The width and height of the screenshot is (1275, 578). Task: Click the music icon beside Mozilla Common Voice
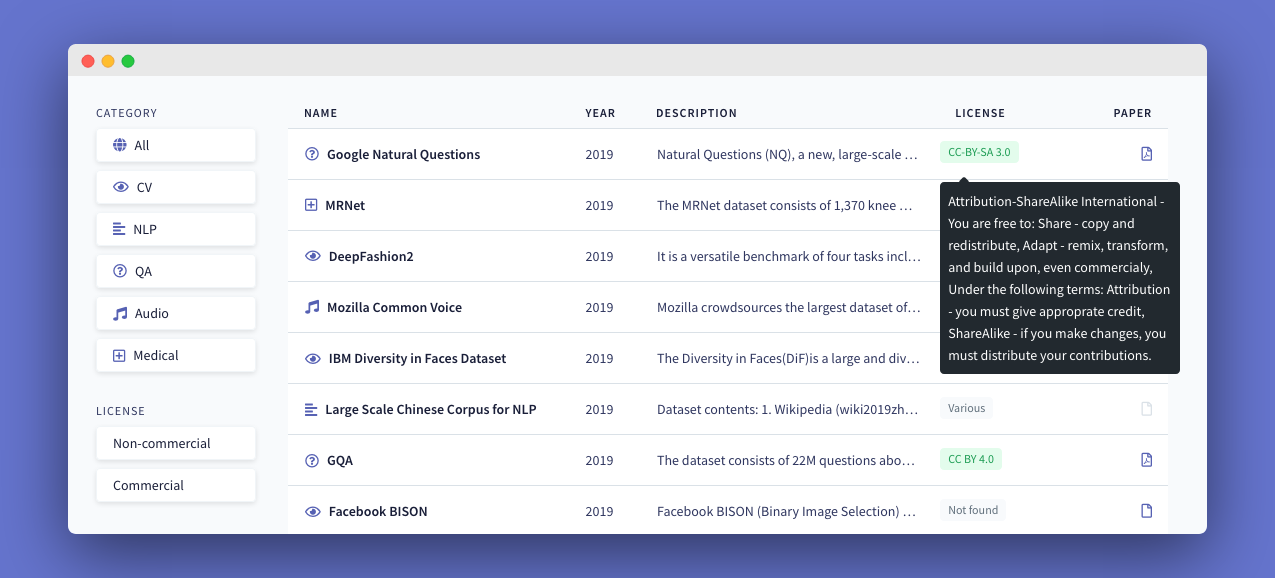[312, 307]
